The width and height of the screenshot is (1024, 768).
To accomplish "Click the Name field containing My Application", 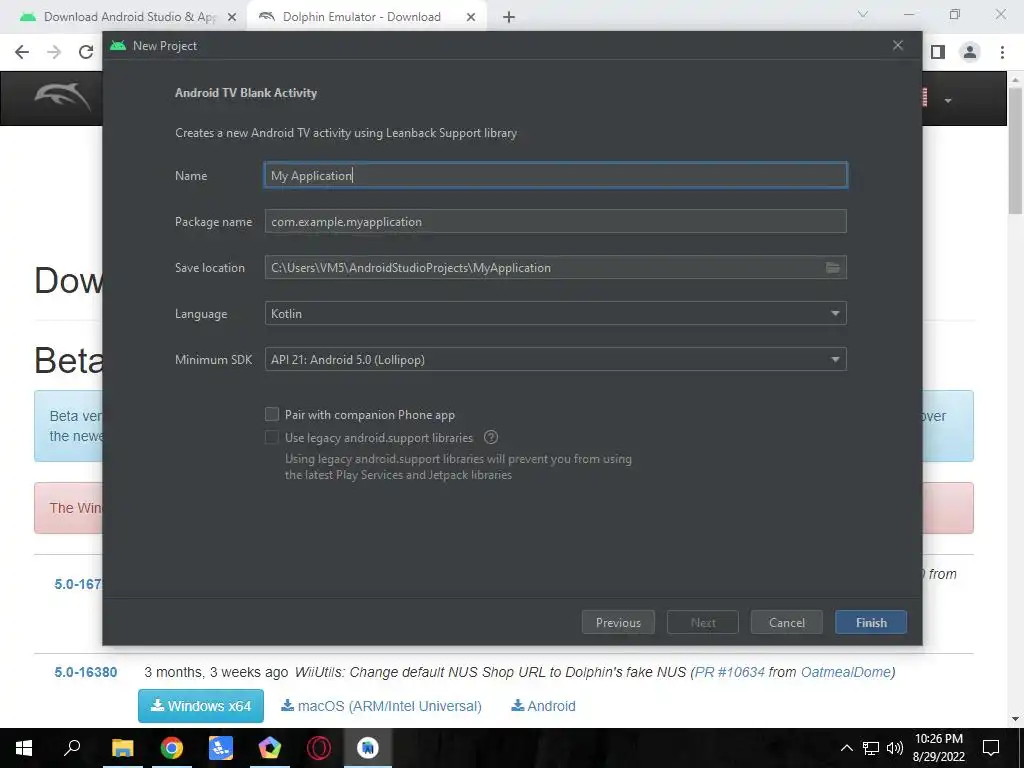I will [x=556, y=175].
